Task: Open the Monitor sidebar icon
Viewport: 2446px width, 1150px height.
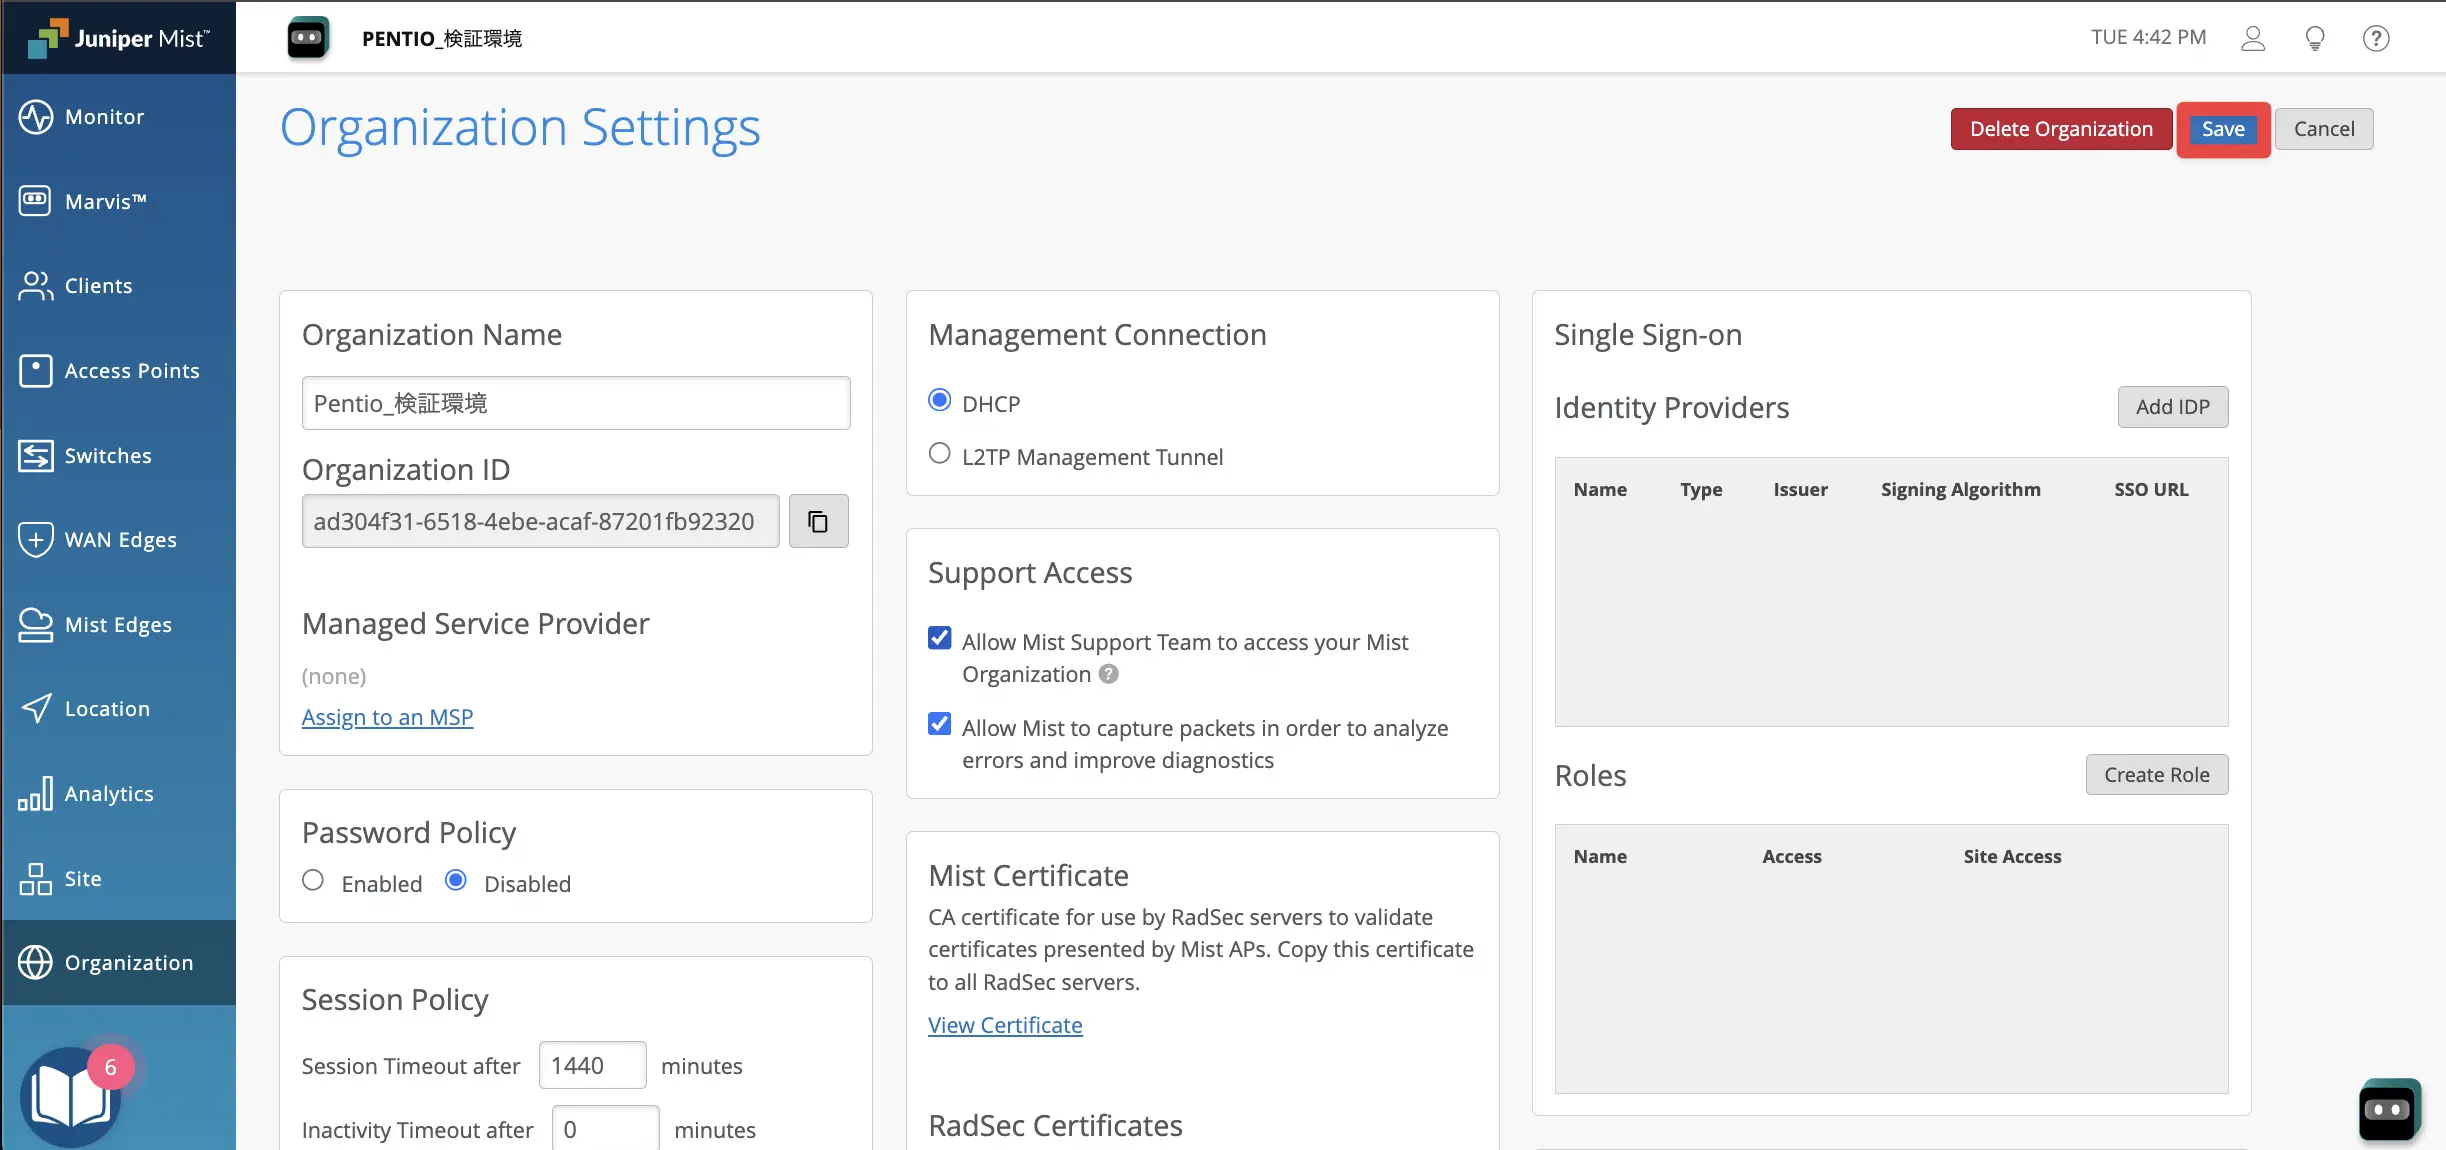Action: click(36, 117)
